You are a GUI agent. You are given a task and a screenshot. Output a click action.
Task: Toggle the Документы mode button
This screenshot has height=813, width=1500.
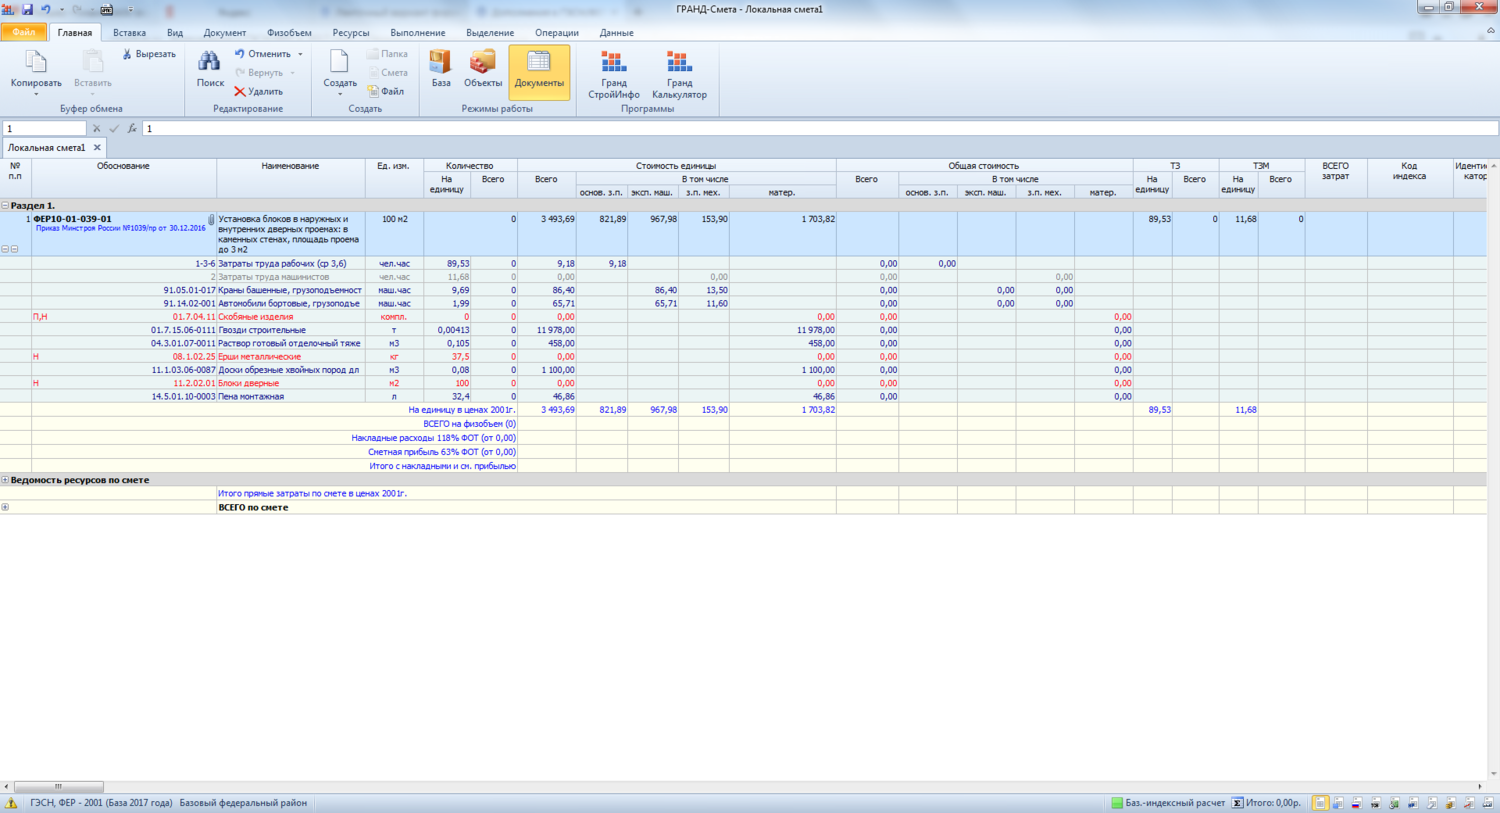tap(539, 71)
